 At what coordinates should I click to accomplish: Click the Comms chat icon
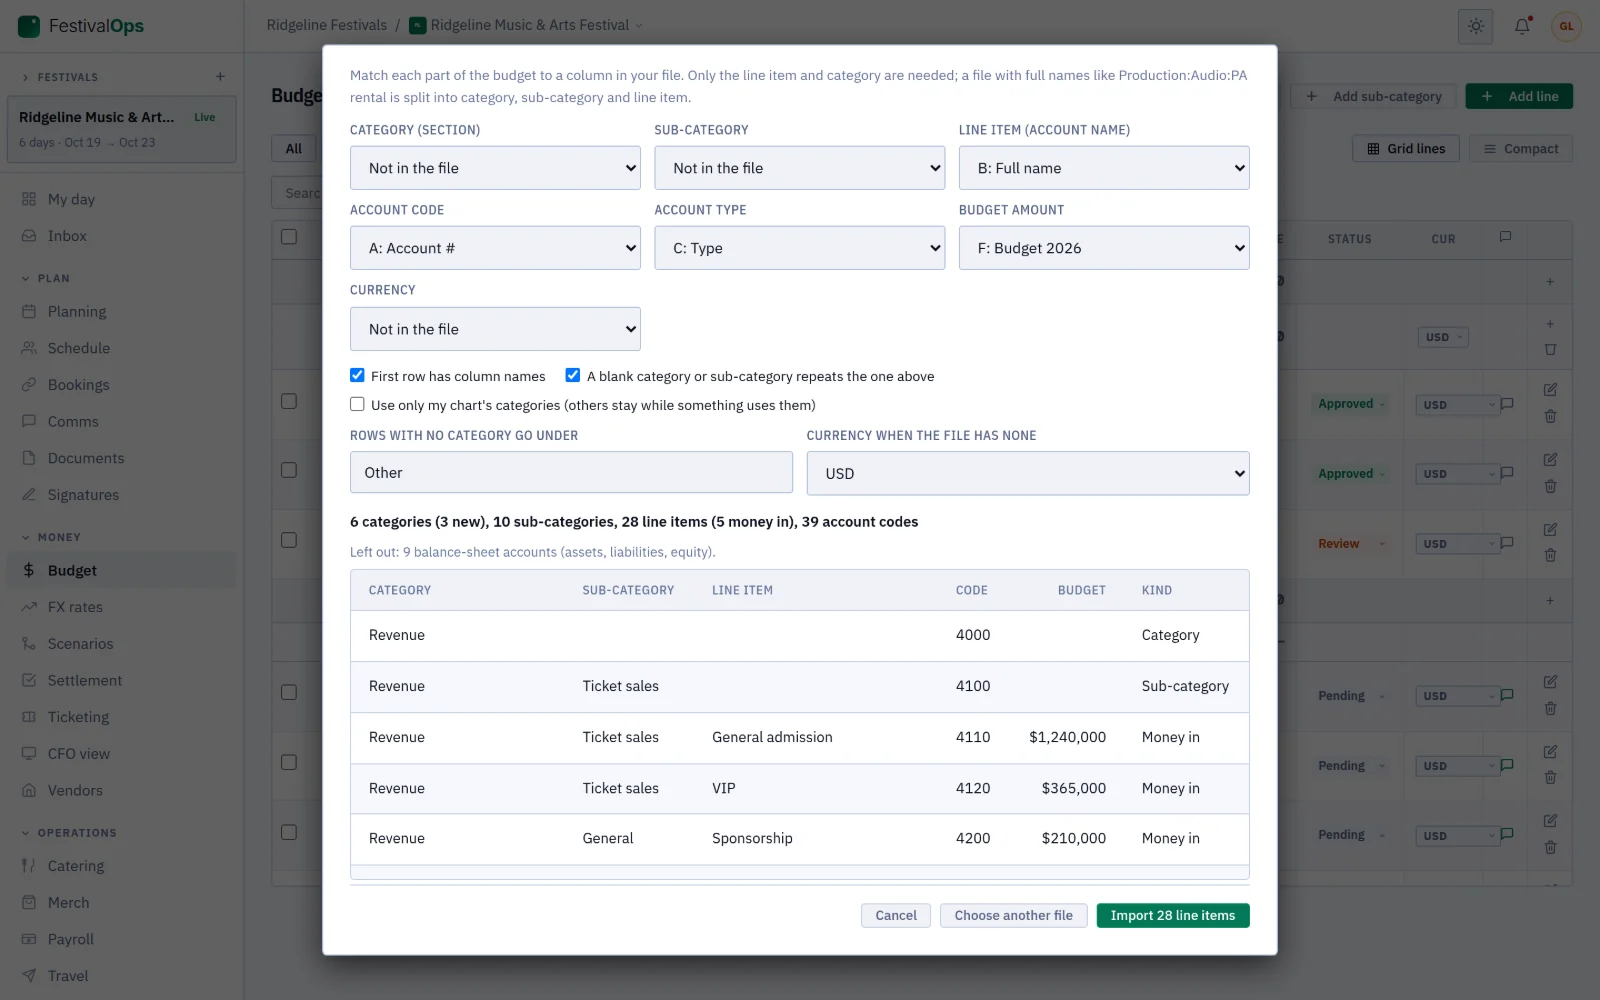tap(29, 421)
